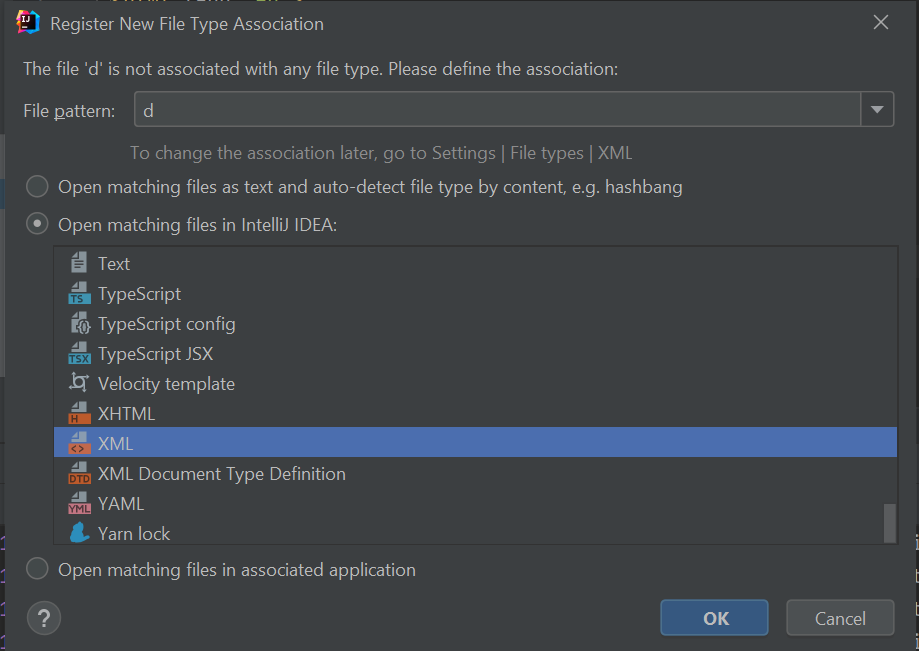Click the file type list scrollbar thumb
The height and width of the screenshot is (651, 919).
(890, 523)
